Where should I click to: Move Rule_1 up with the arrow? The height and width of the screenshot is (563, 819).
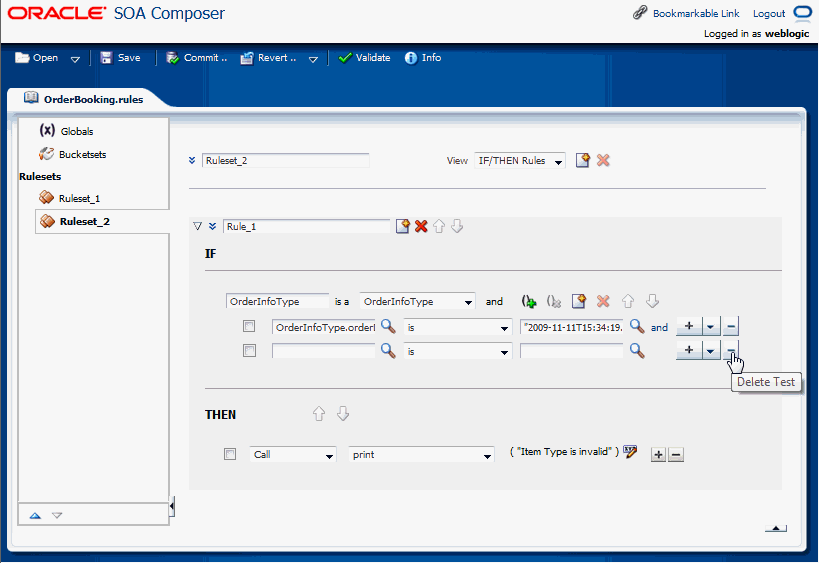(x=439, y=226)
